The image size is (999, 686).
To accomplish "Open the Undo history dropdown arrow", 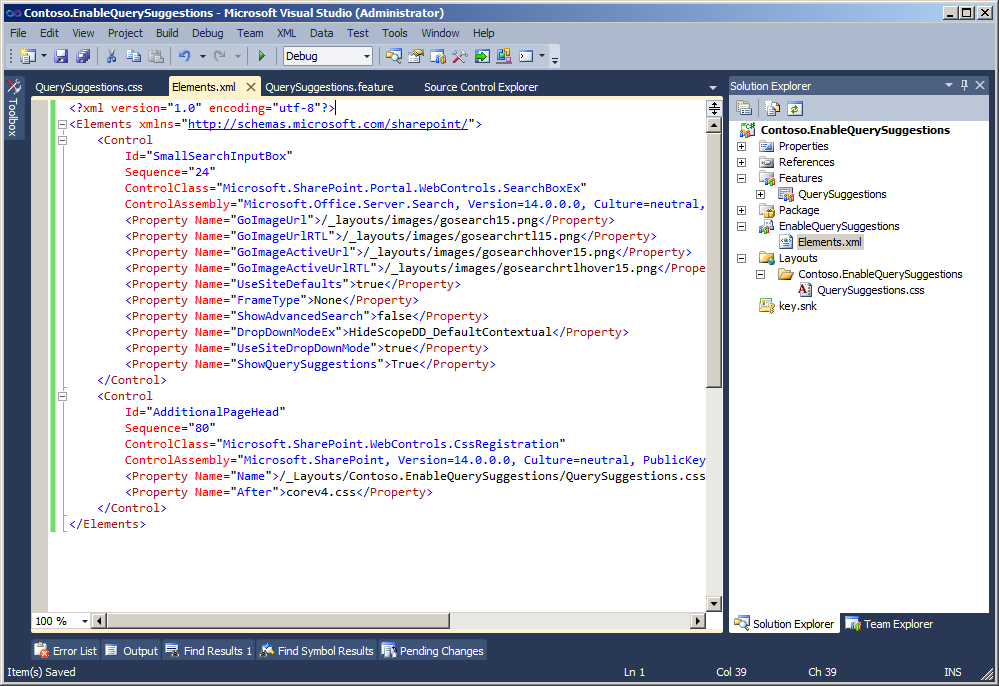I will [x=203, y=56].
